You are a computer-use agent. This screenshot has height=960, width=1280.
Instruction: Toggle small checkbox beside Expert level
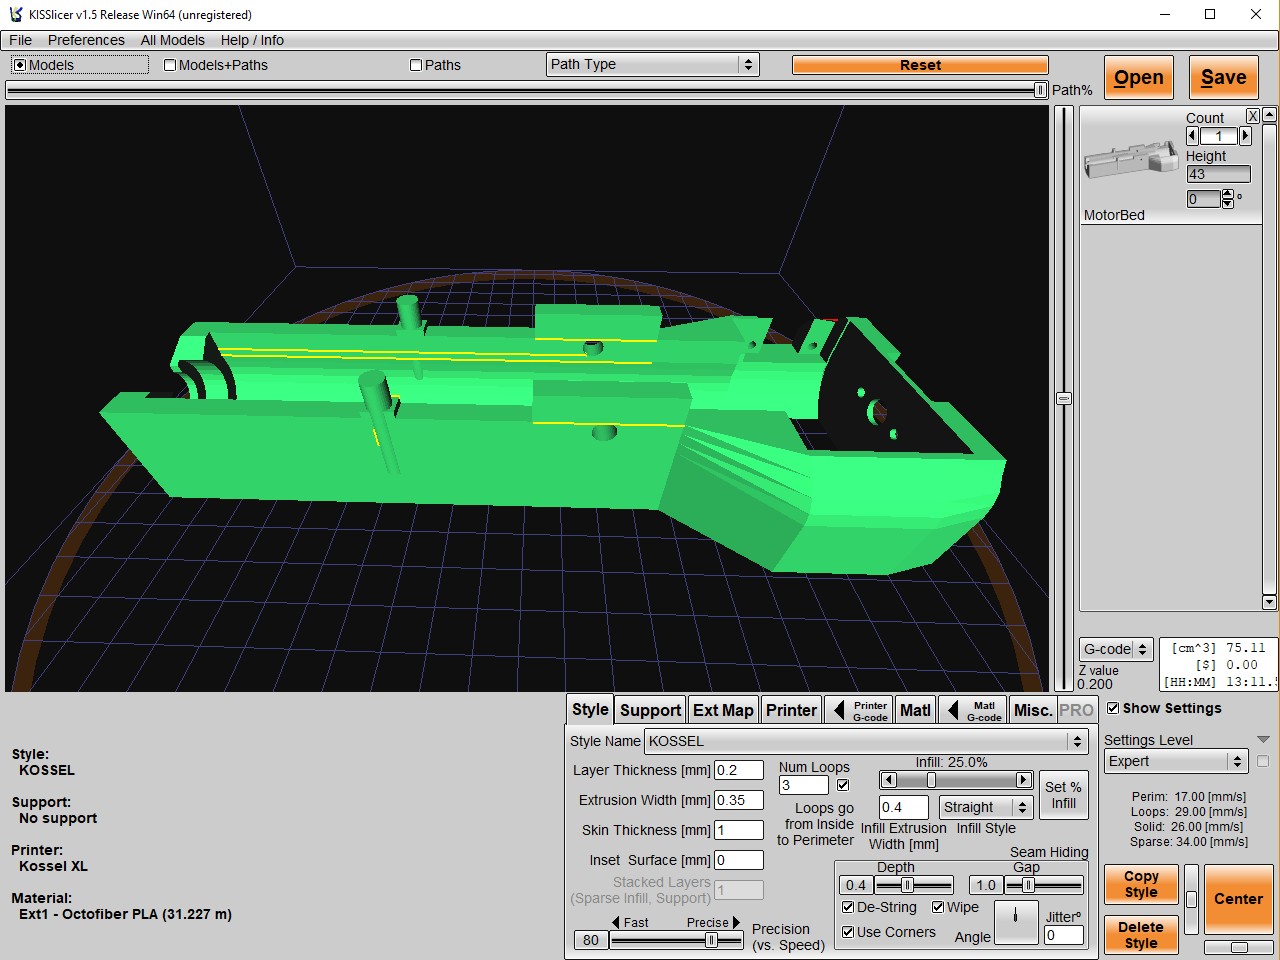pos(1263,761)
